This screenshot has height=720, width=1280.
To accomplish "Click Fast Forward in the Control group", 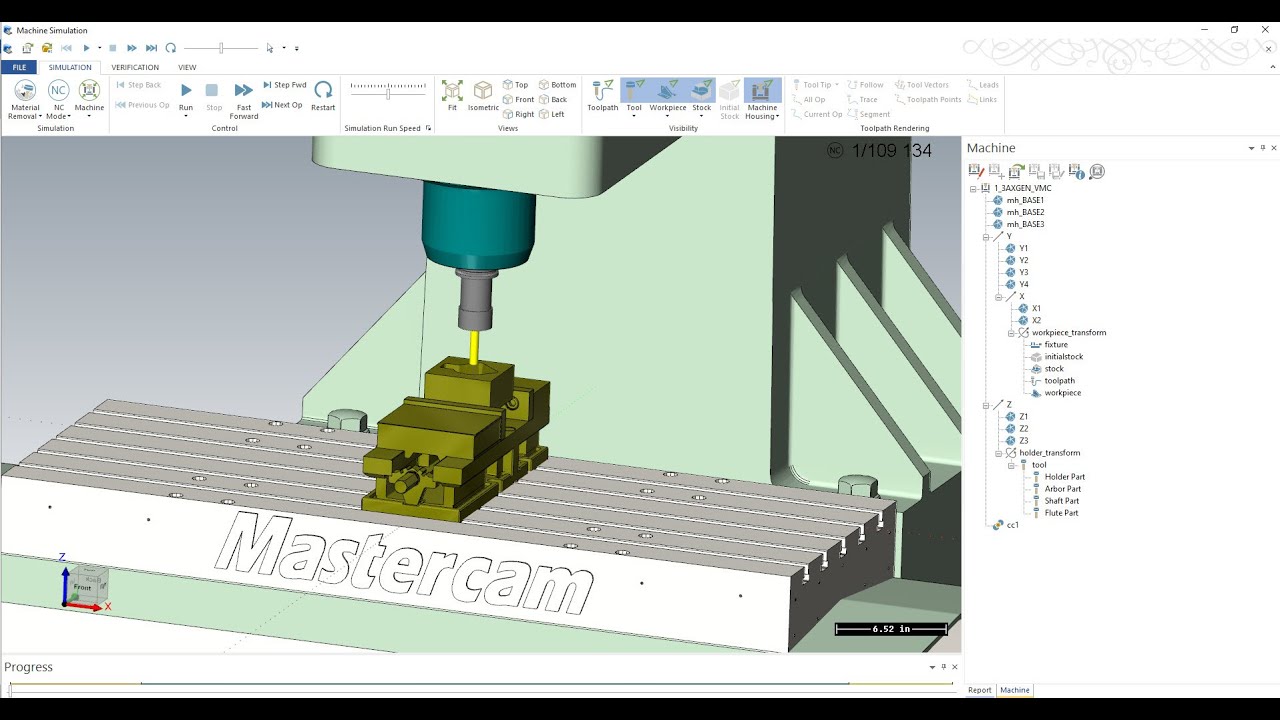I will click(x=243, y=97).
